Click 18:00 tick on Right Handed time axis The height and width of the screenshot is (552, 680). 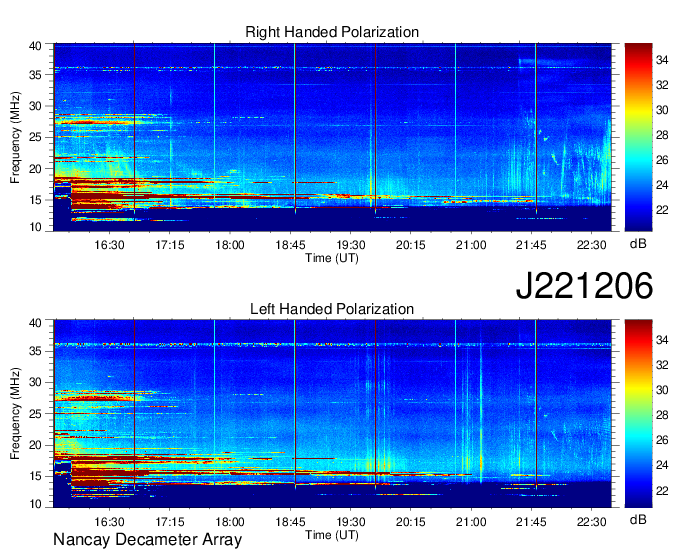pyautogui.click(x=230, y=245)
